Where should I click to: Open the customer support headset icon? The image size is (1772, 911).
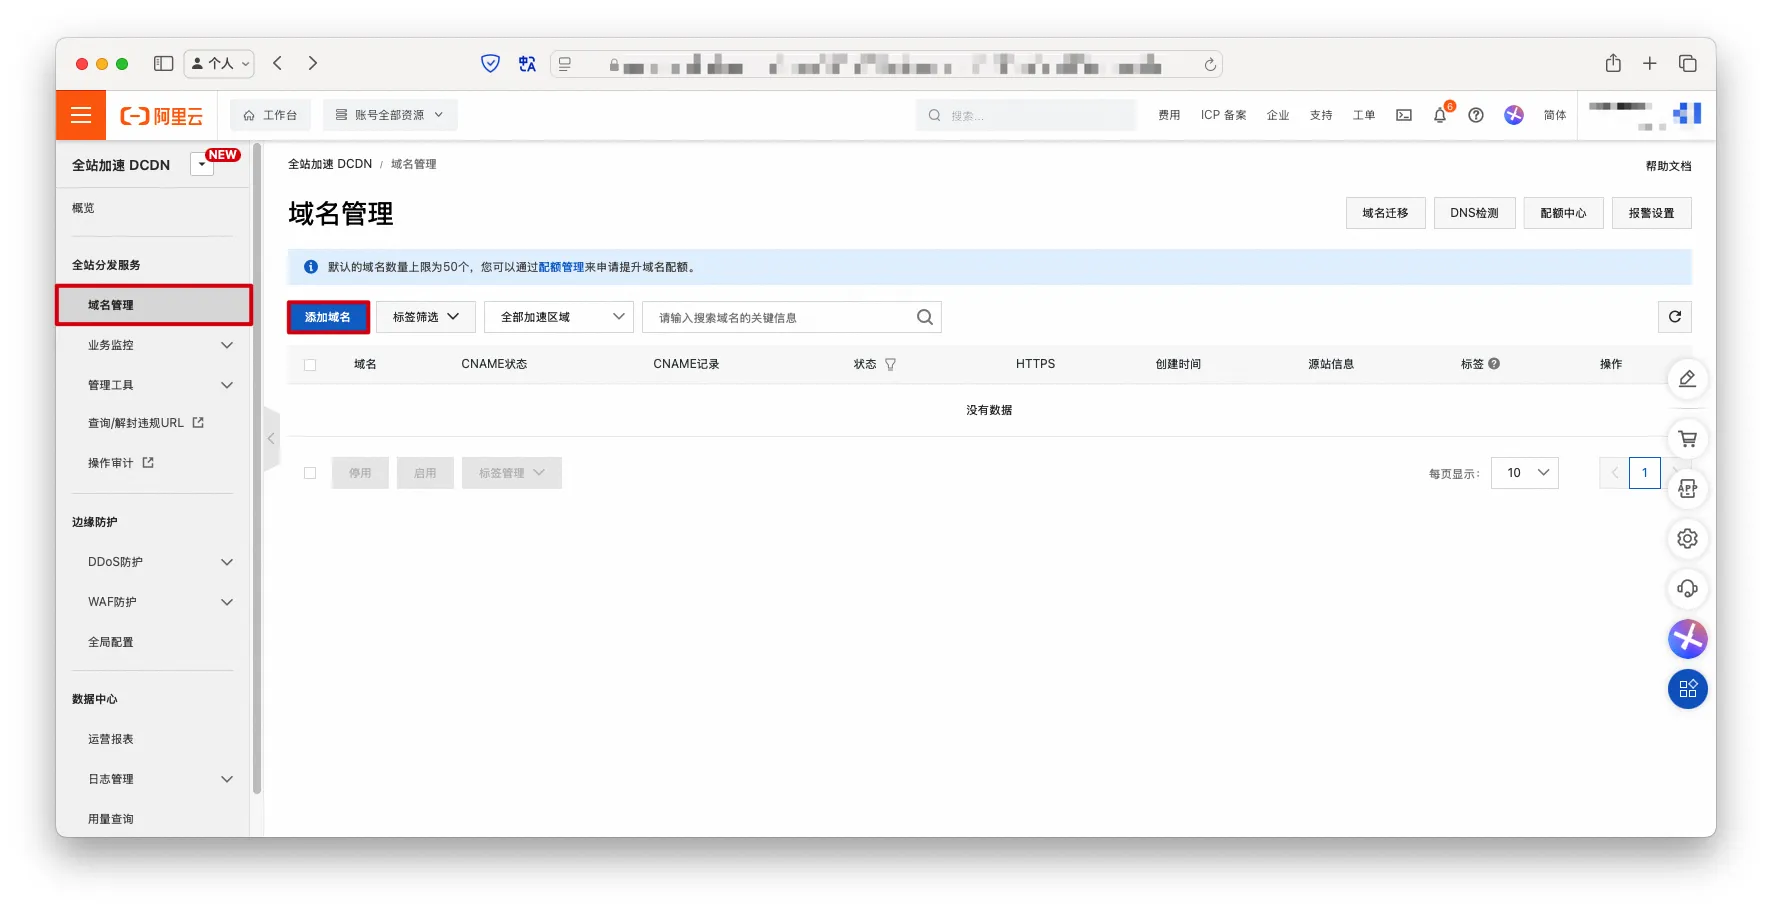pos(1687,589)
